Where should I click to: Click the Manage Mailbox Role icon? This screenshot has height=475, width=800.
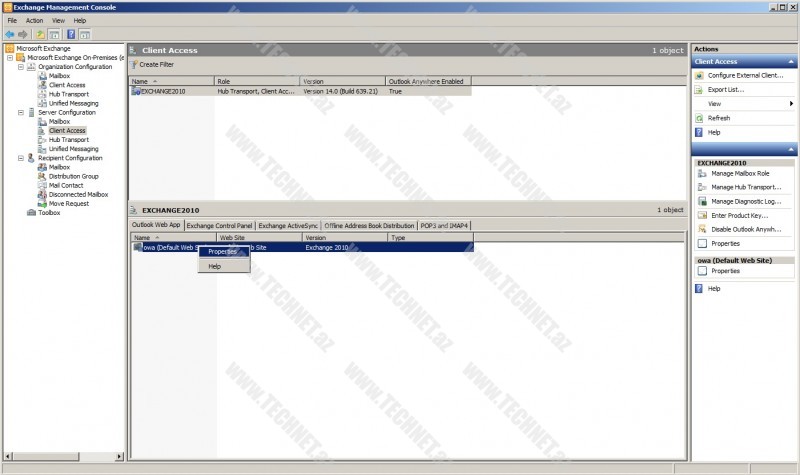point(703,173)
